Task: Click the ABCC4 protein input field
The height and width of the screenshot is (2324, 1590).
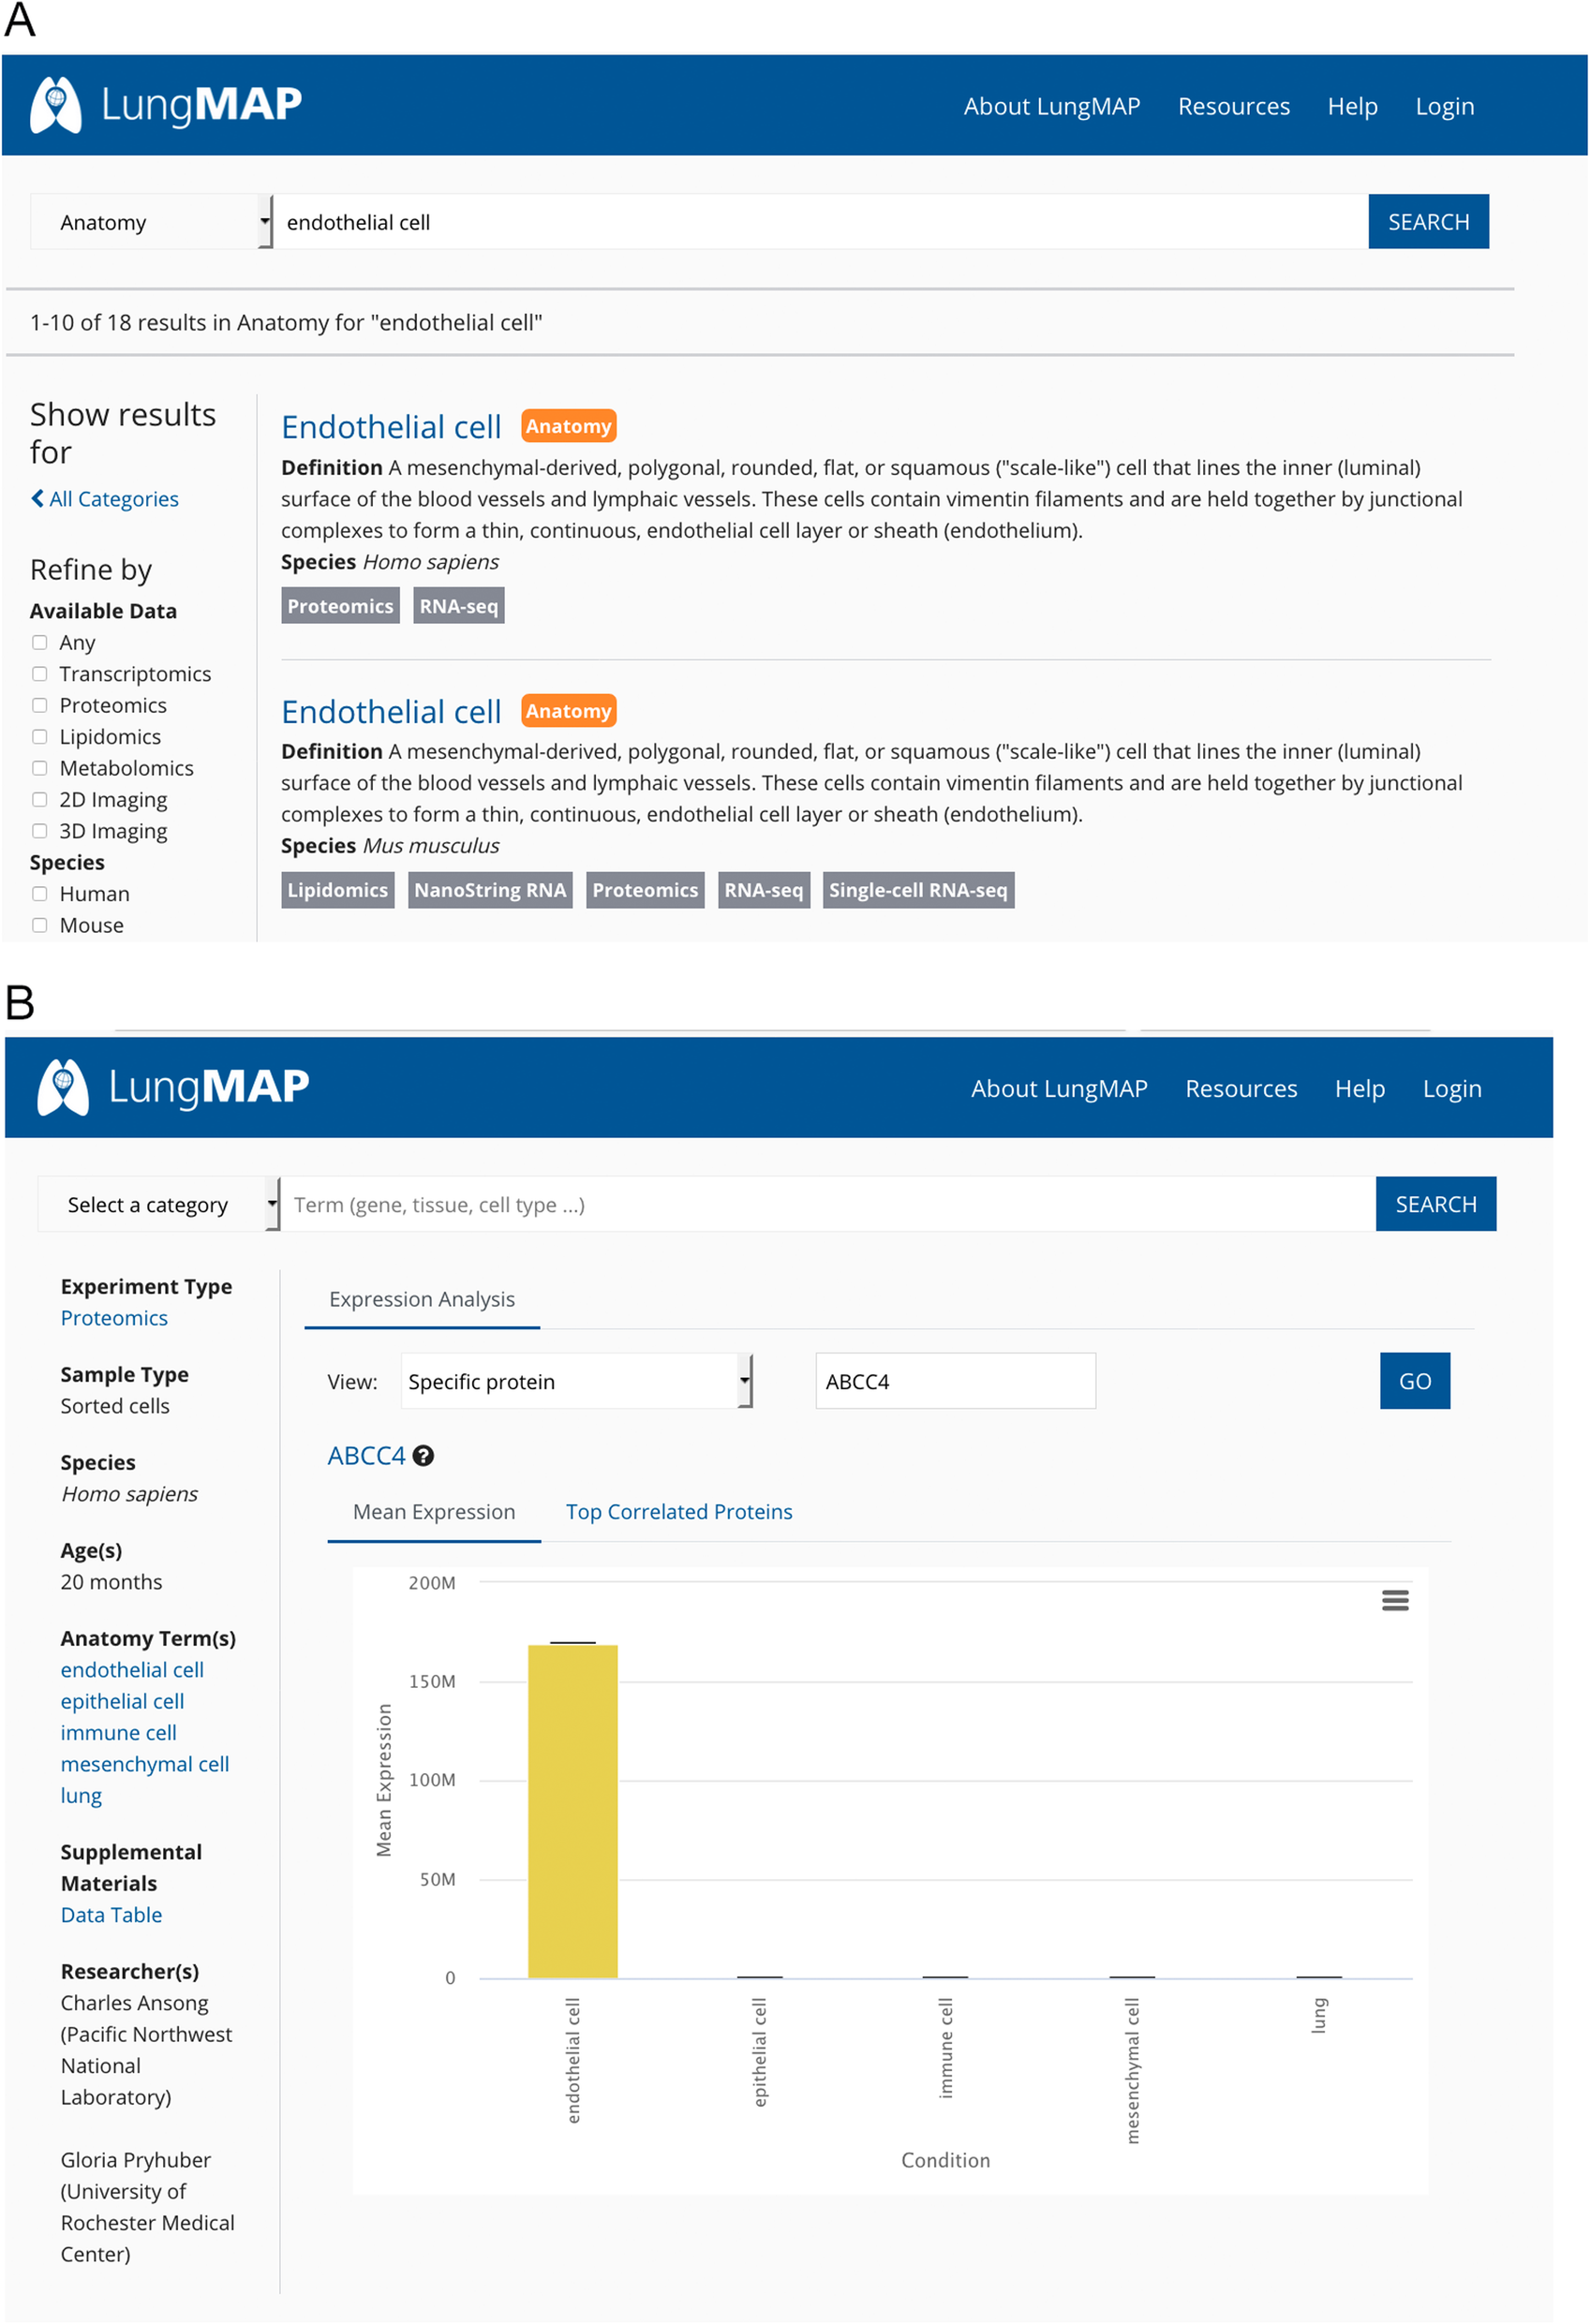Action: pos(955,1381)
